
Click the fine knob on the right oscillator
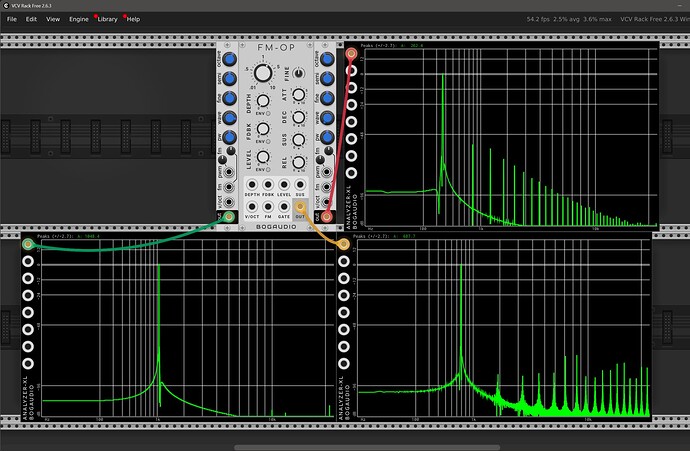pos(327,98)
